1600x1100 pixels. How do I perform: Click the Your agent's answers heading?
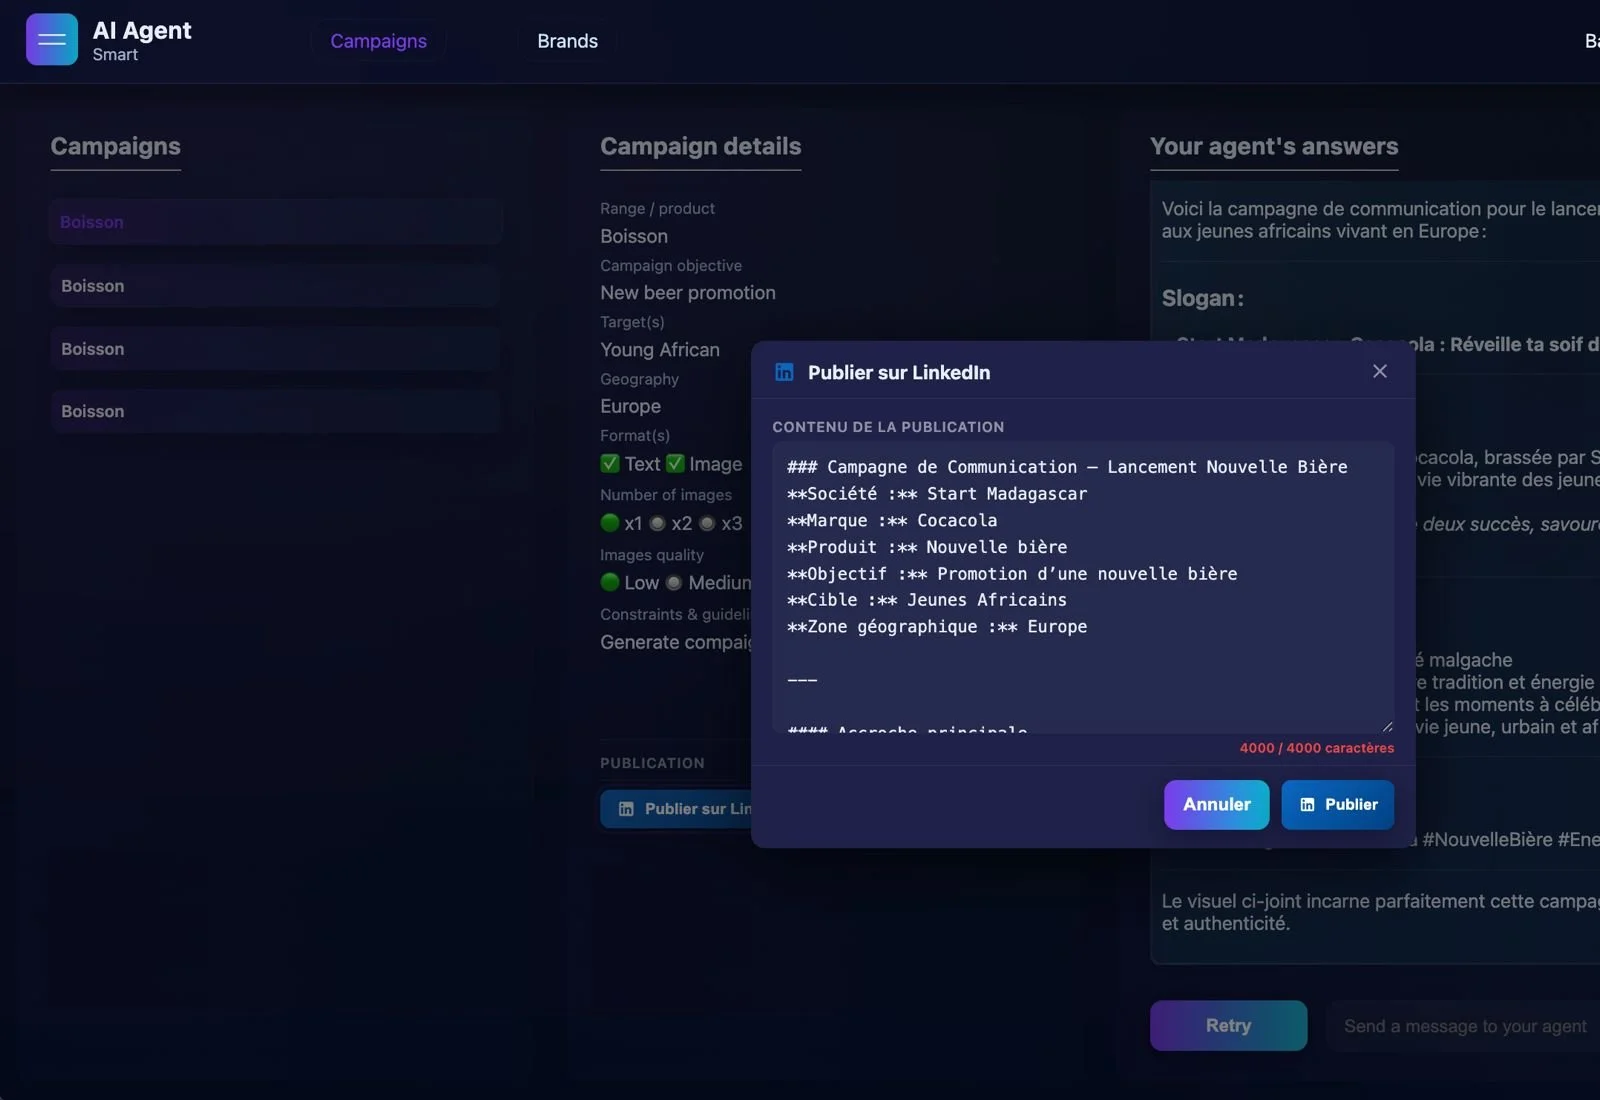pyautogui.click(x=1274, y=146)
